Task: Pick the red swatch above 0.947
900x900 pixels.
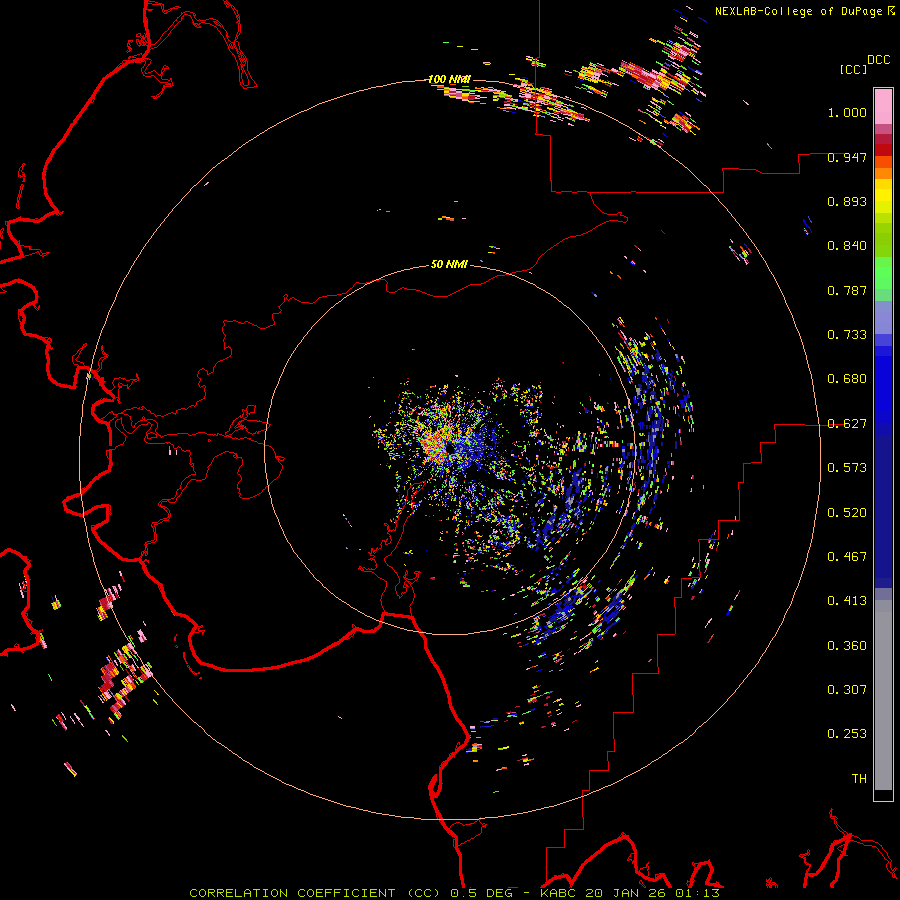Action: pos(883,150)
